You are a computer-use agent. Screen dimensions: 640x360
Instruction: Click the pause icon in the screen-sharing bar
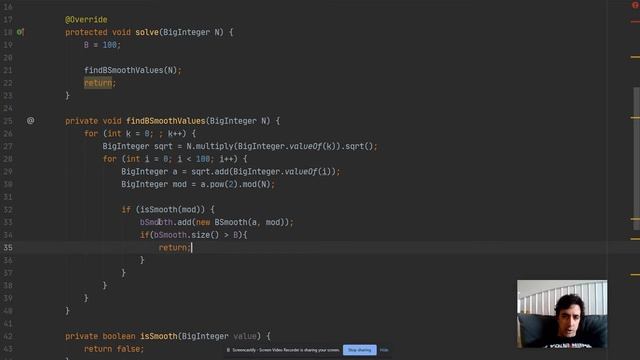tap(228, 350)
